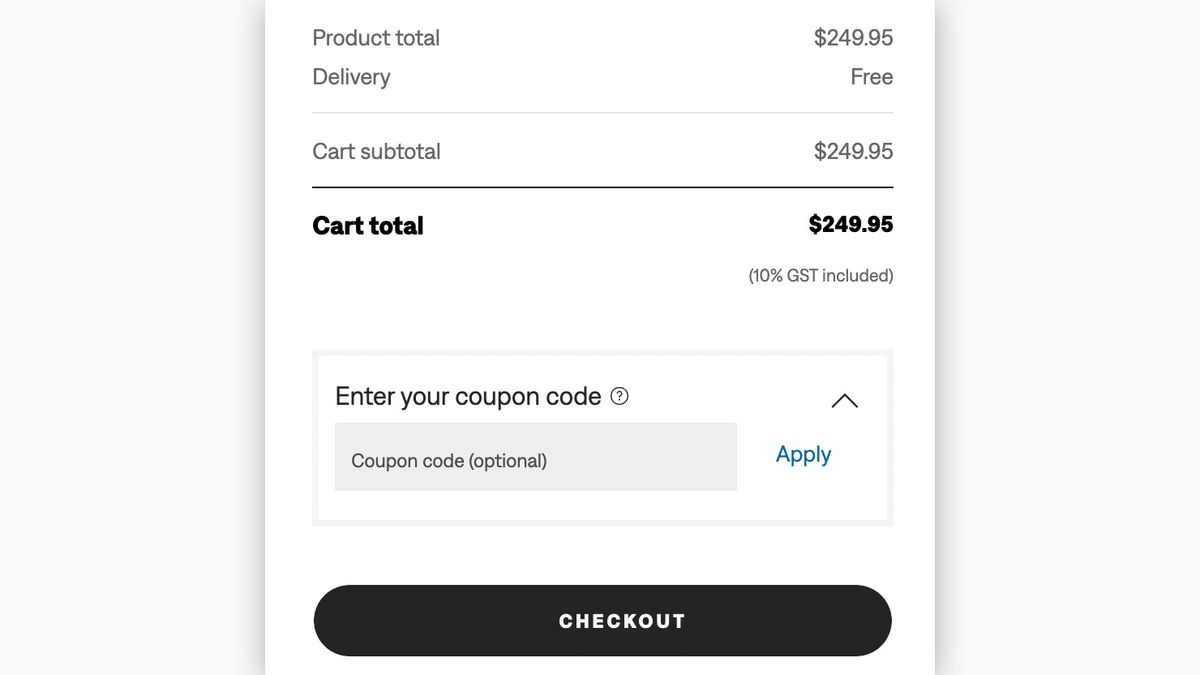Click the $249.95 product total value
Screen dimensions: 1200x675
point(854,38)
